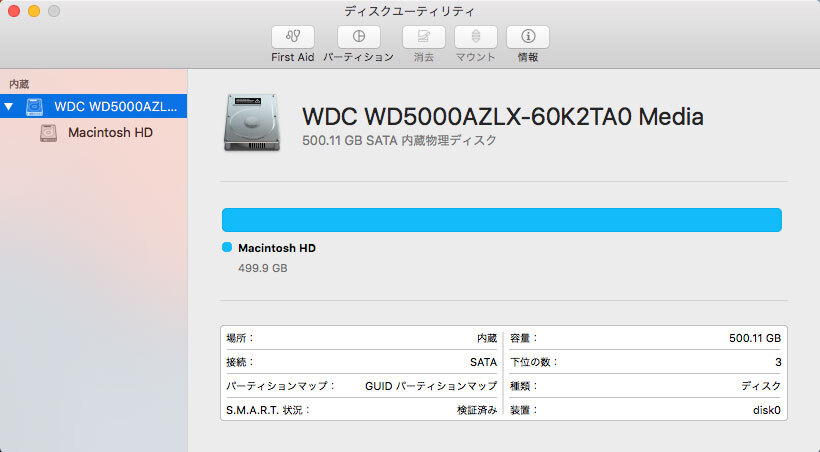Click 下位の数 value 3
820x452 pixels.
click(x=778, y=362)
